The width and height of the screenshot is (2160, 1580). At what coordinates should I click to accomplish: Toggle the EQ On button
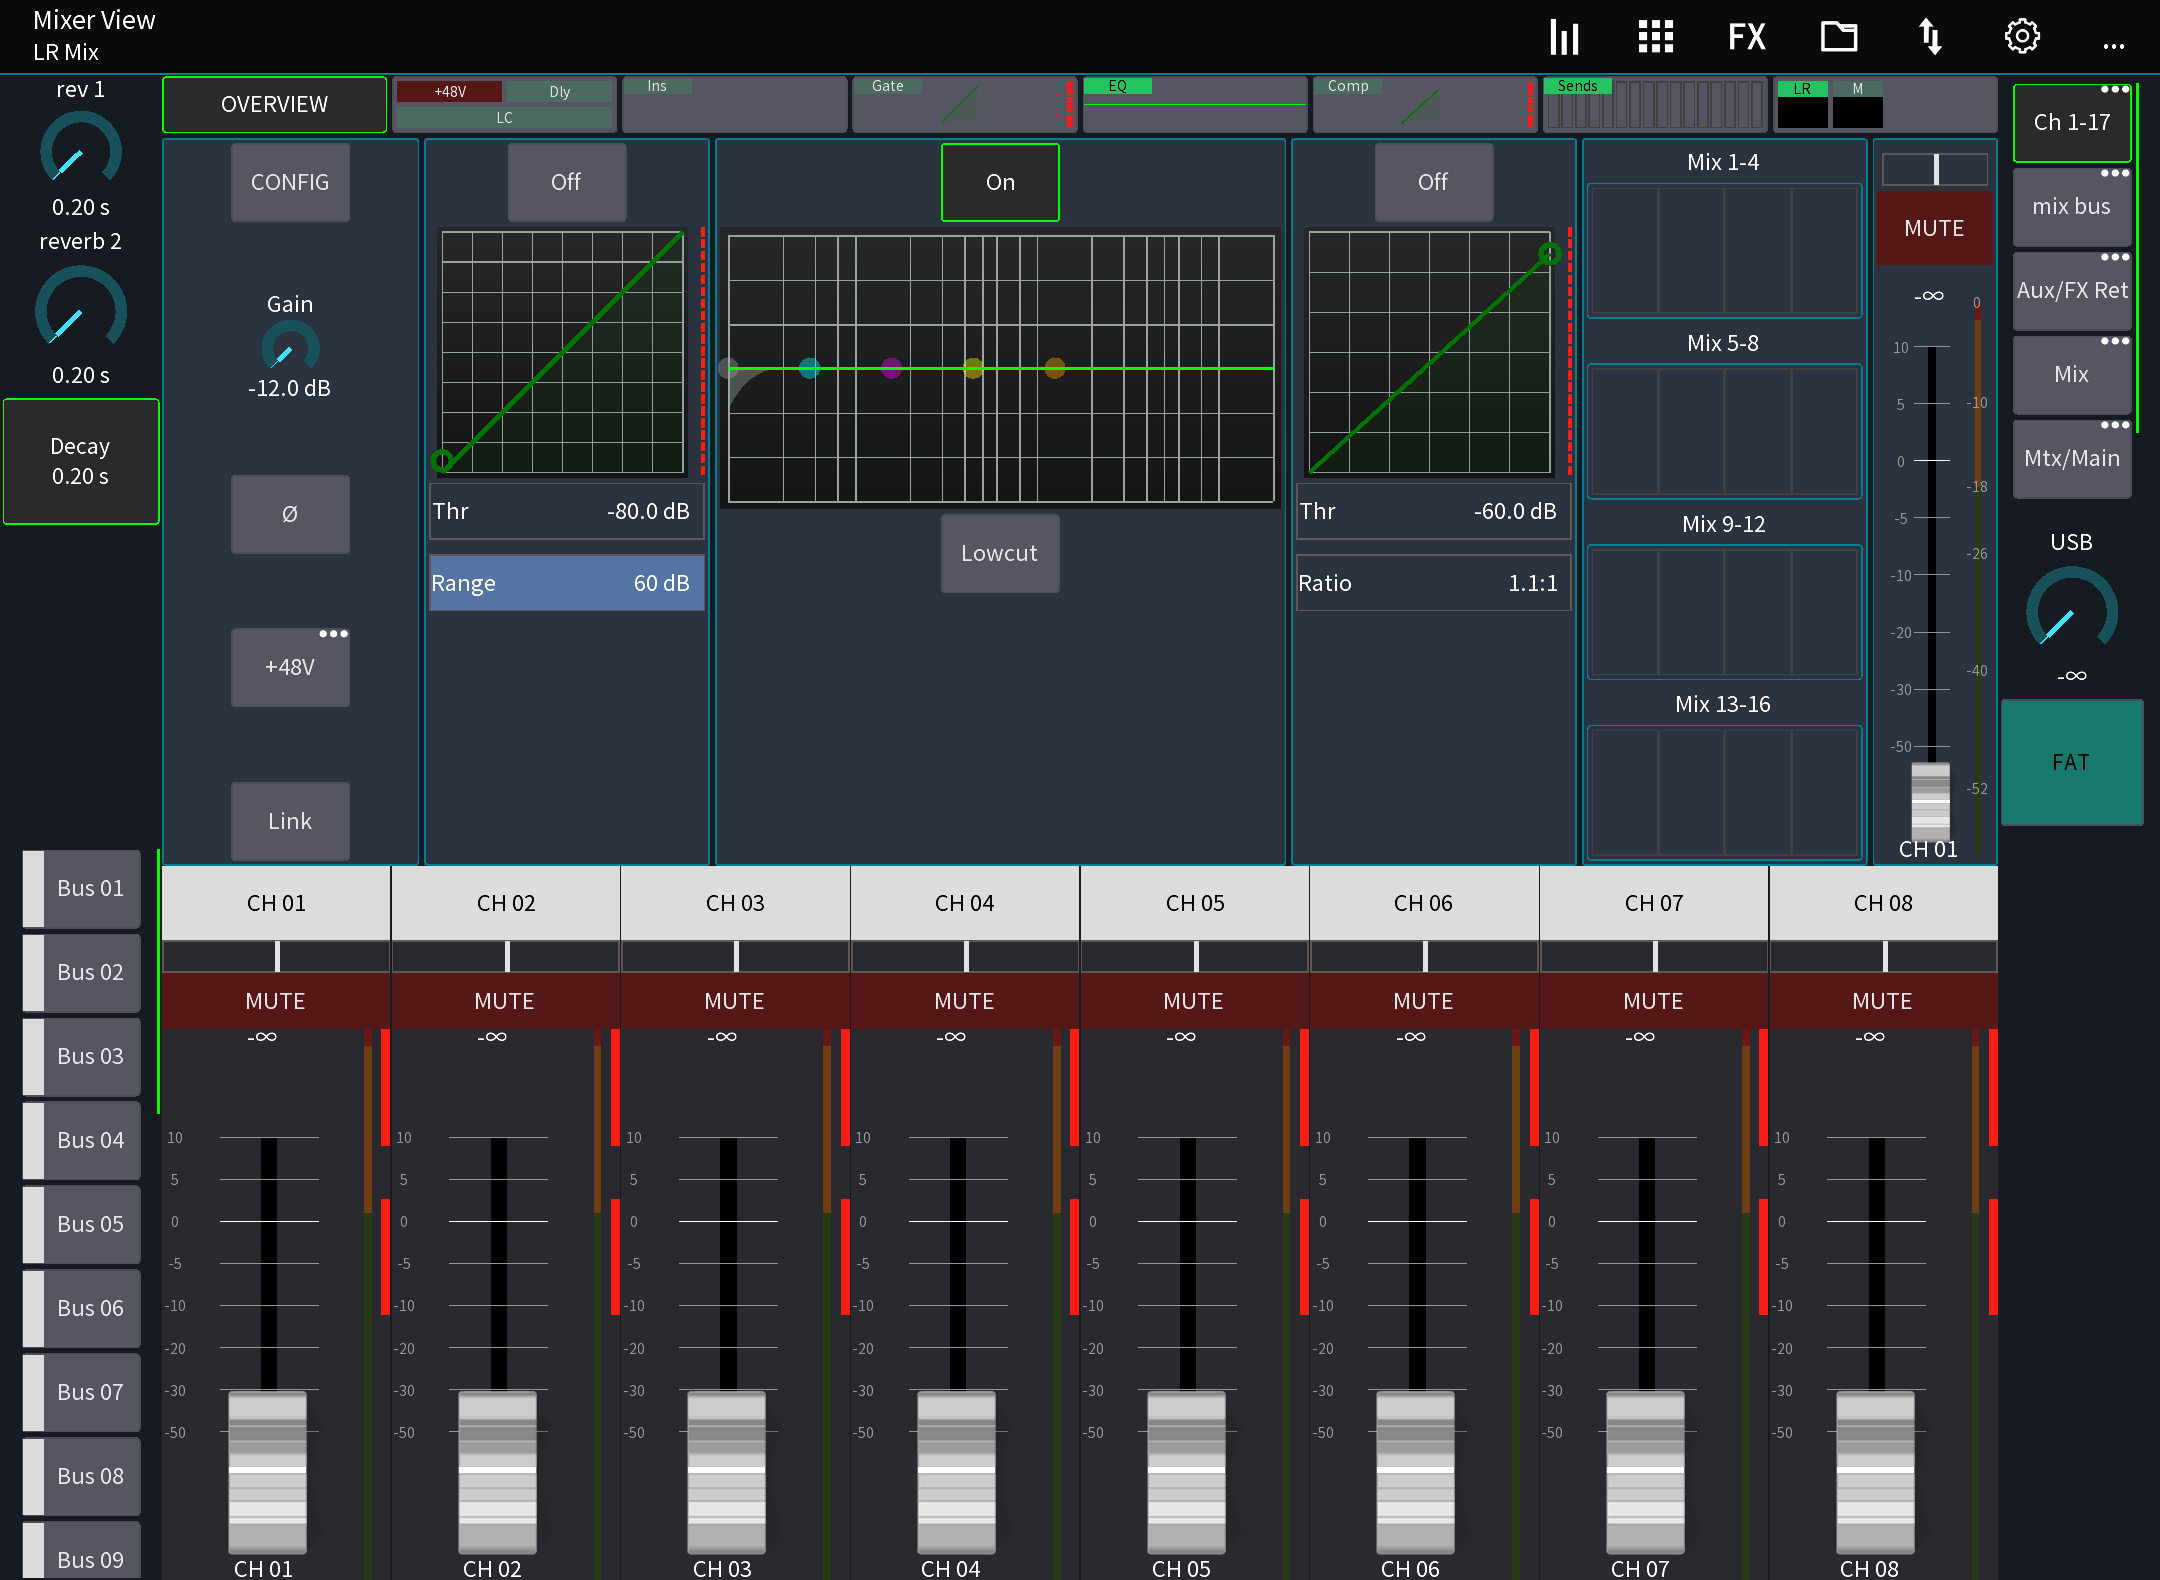pos(999,182)
